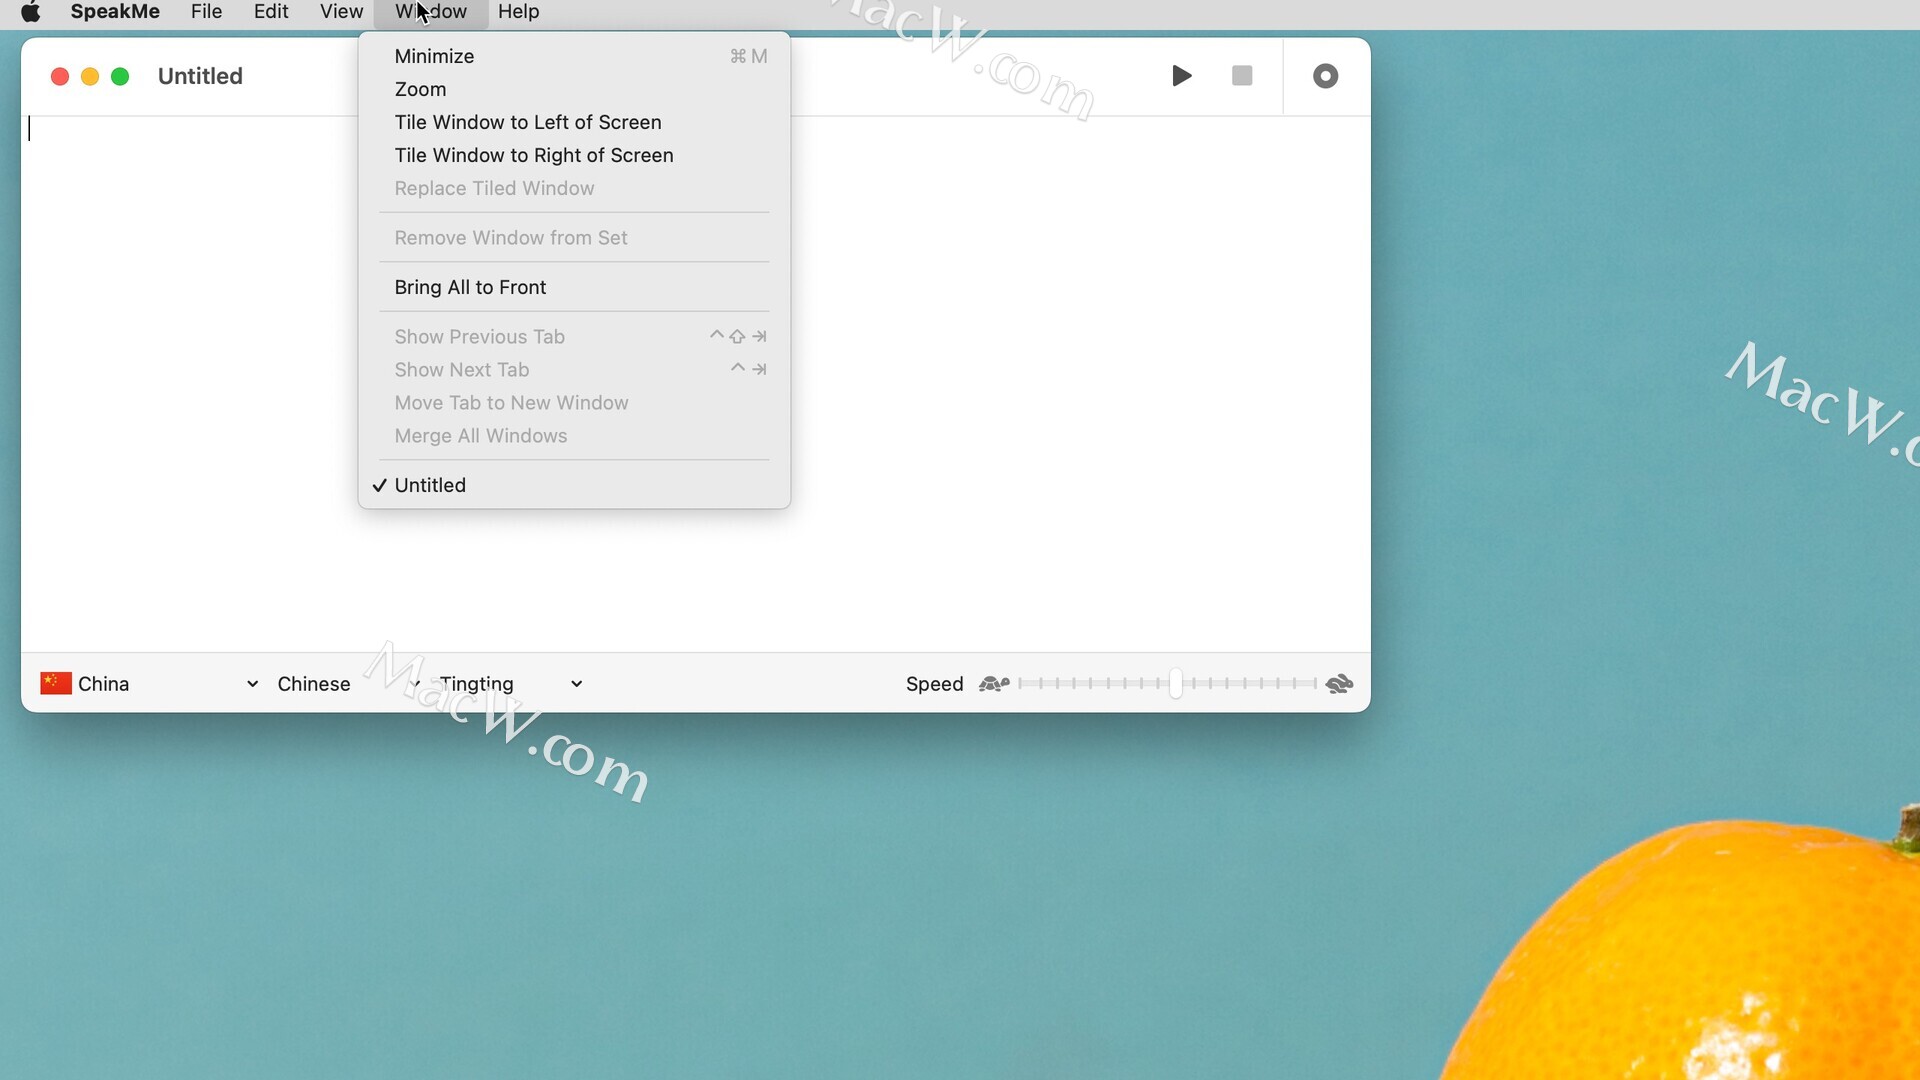Open the Chinese language dropdown
Screen dimensions: 1920x1080
pos(348,684)
